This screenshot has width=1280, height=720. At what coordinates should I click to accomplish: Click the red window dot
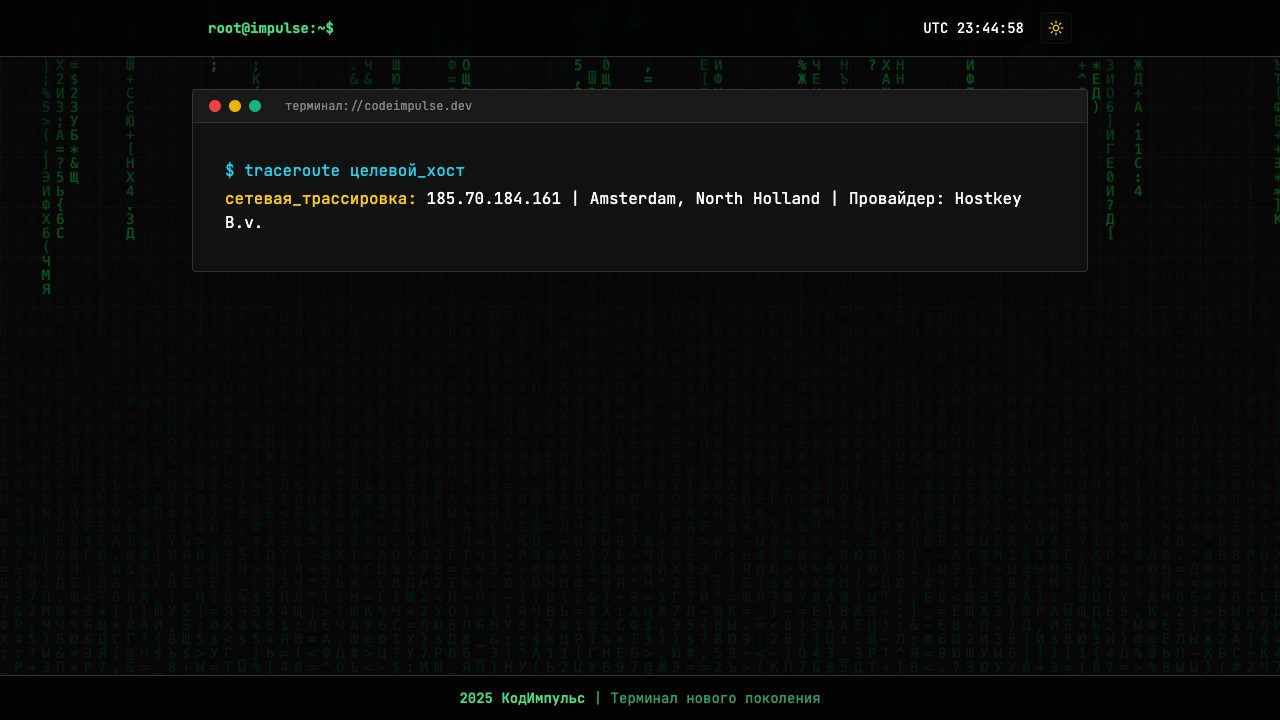pos(215,106)
